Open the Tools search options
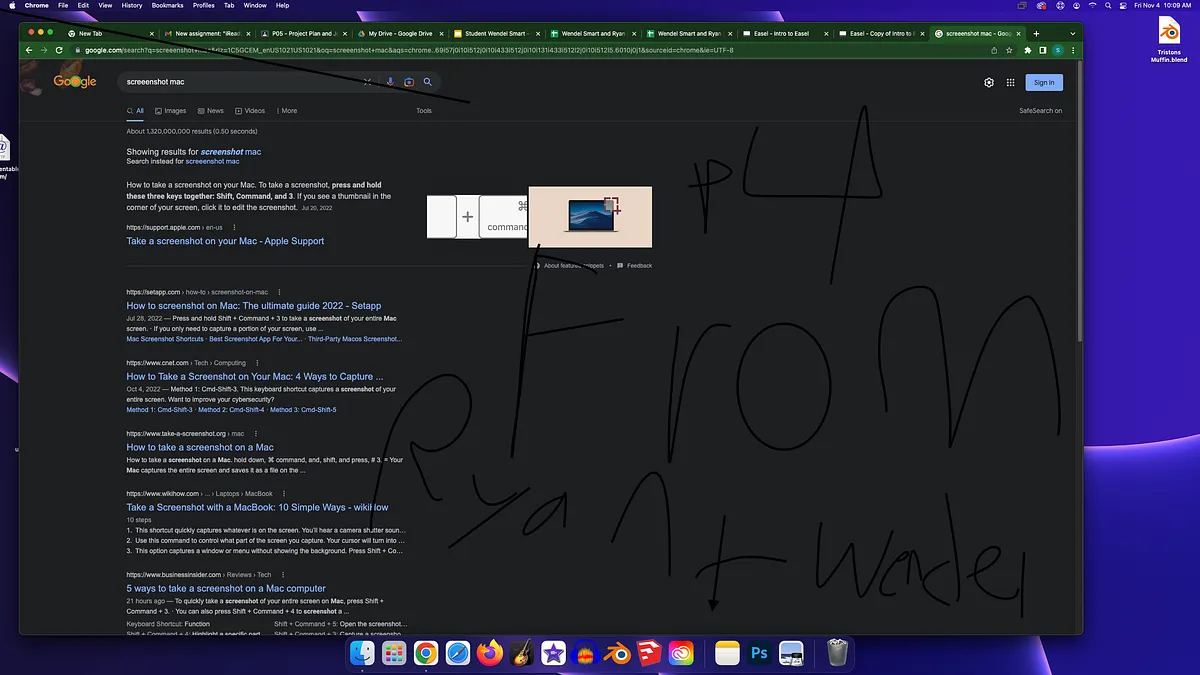1200x675 pixels. pyautogui.click(x=424, y=111)
